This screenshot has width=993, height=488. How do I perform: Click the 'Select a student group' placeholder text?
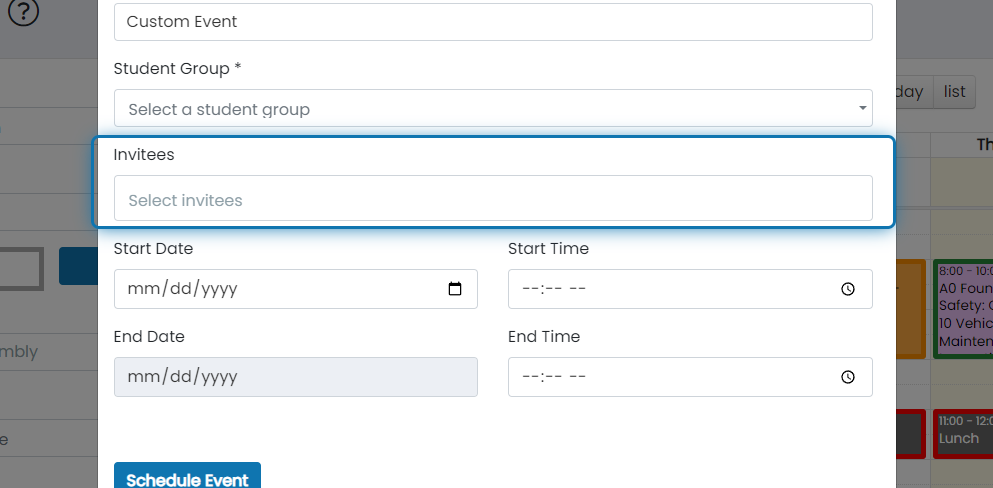click(219, 109)
